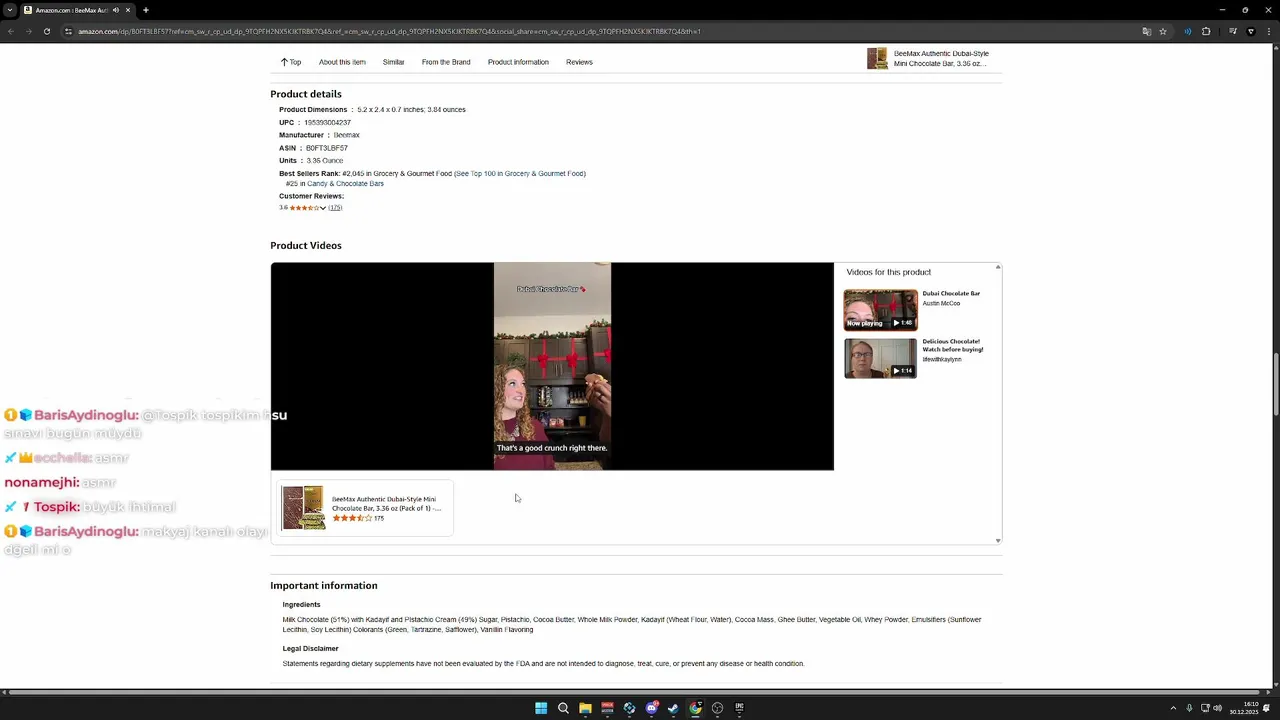Image resolution: width=1280 pixels, height=720 pixels.
Task: Open Discord from the taskbar
Action: (651, 708)
